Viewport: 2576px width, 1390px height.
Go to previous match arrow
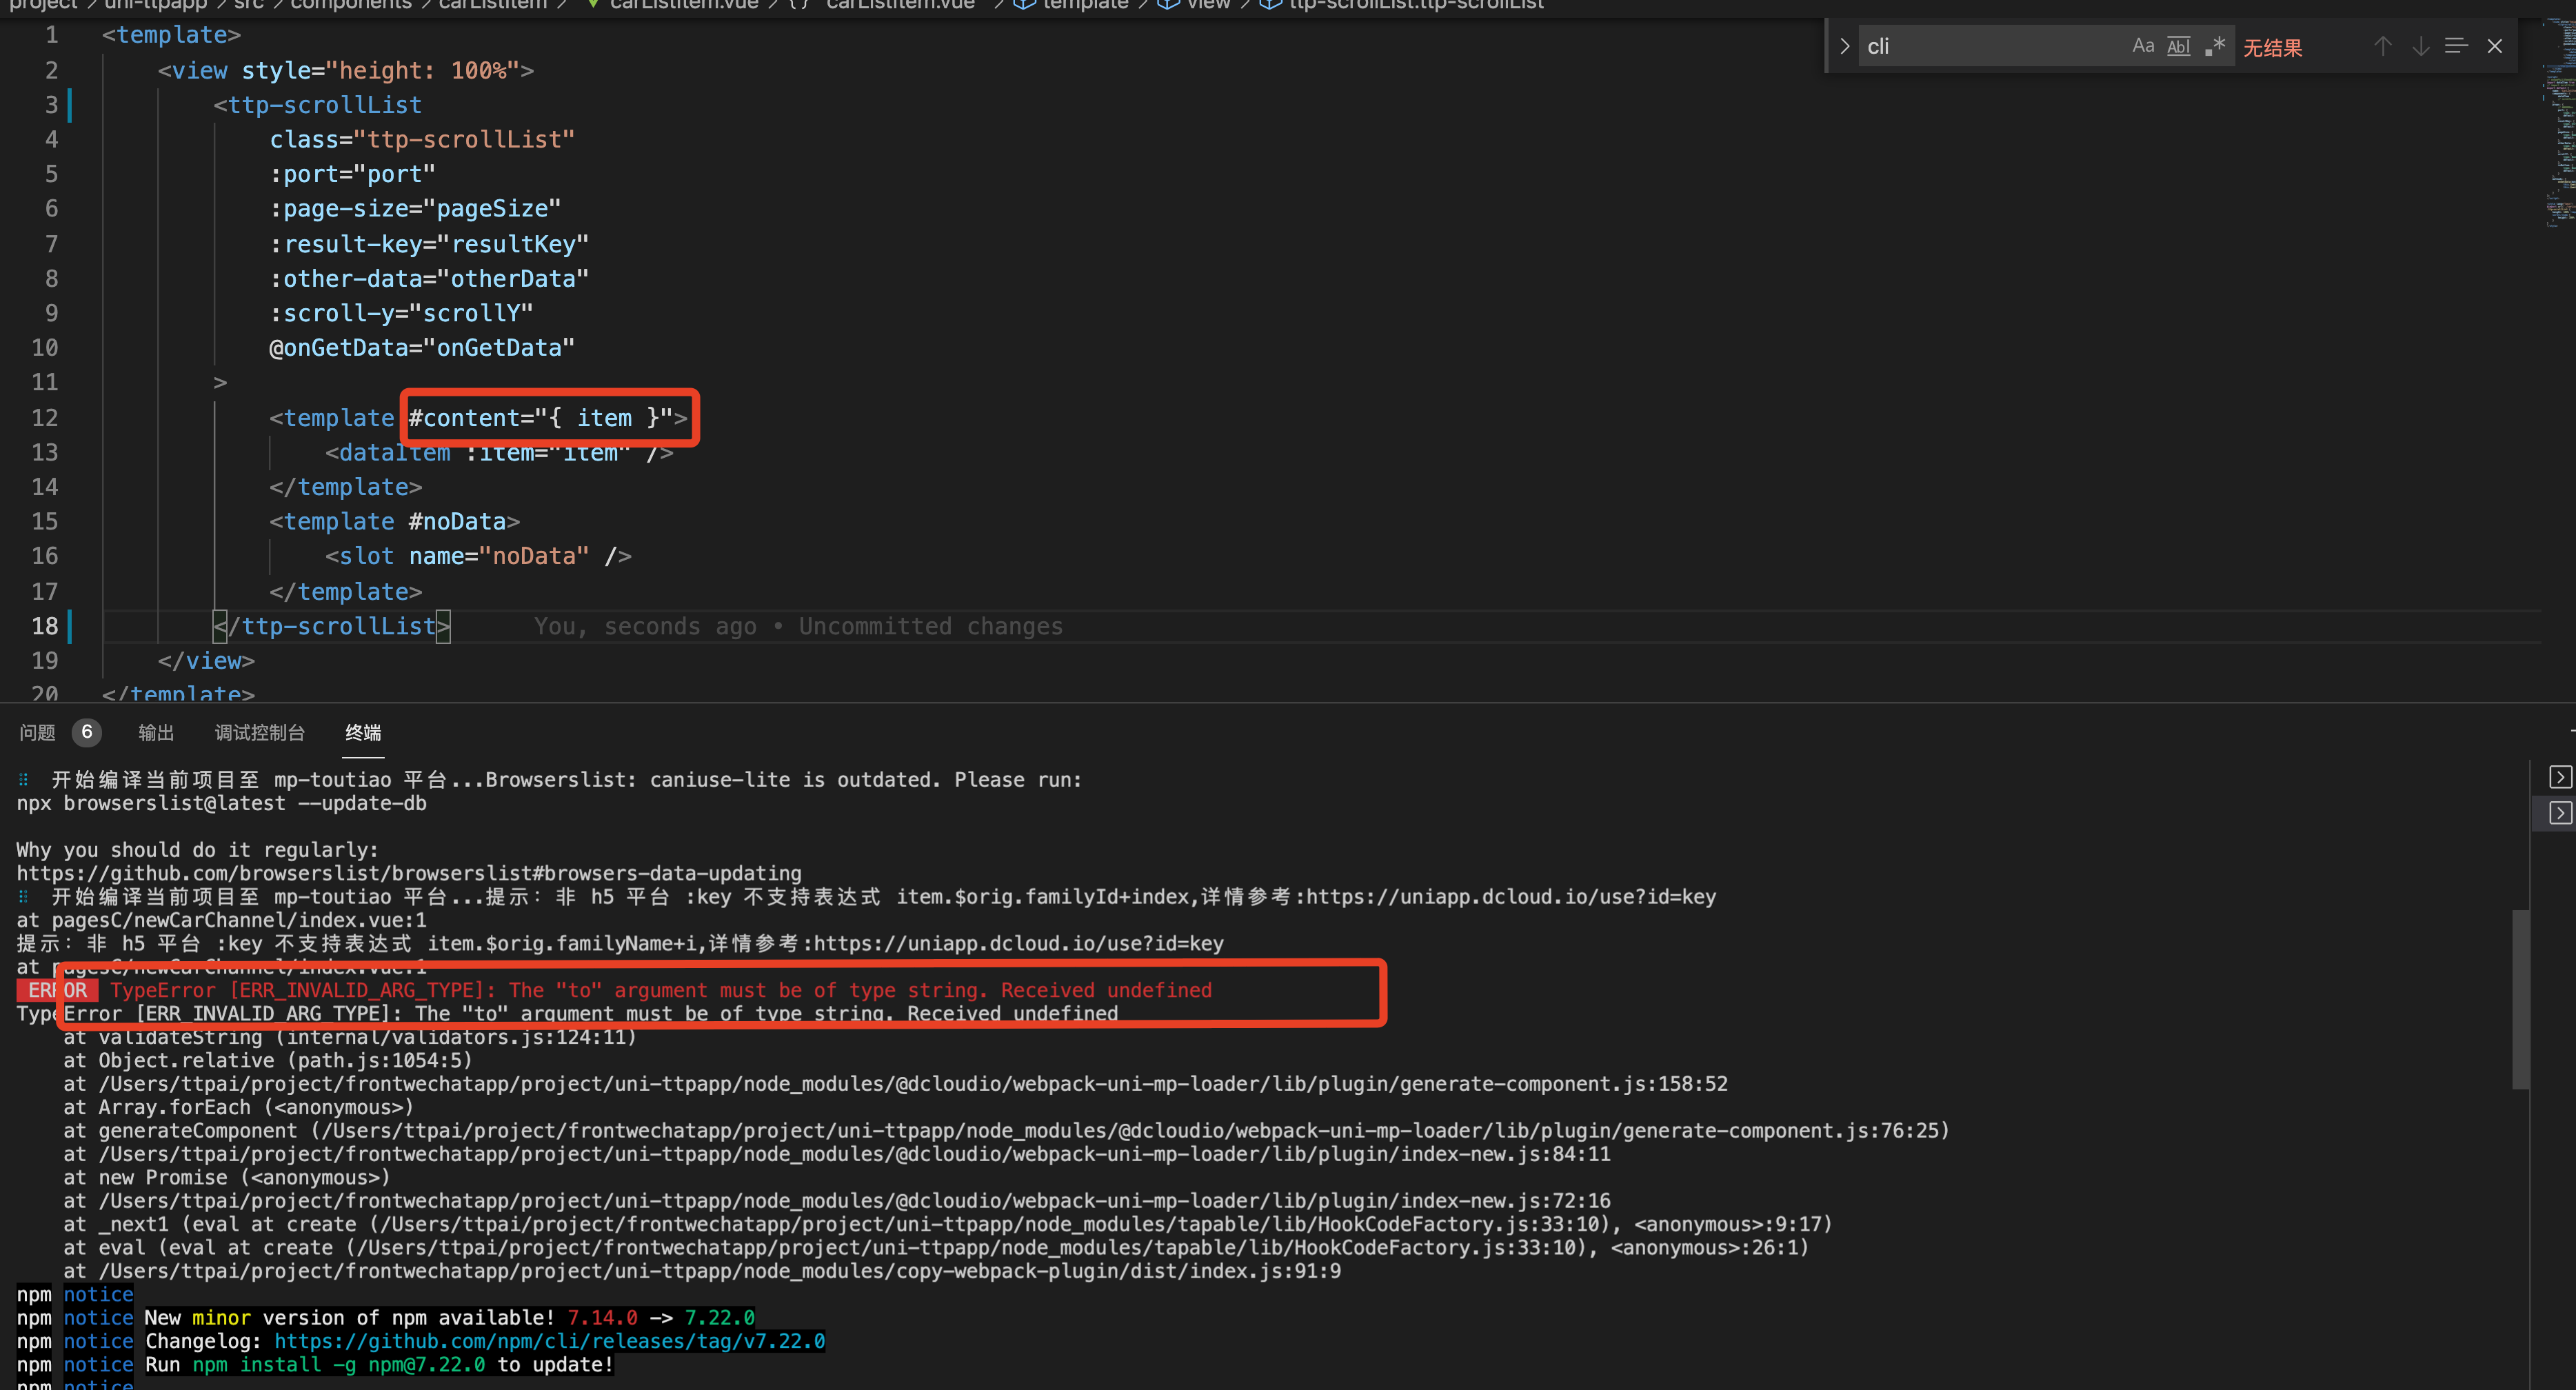click(2383, 46)
